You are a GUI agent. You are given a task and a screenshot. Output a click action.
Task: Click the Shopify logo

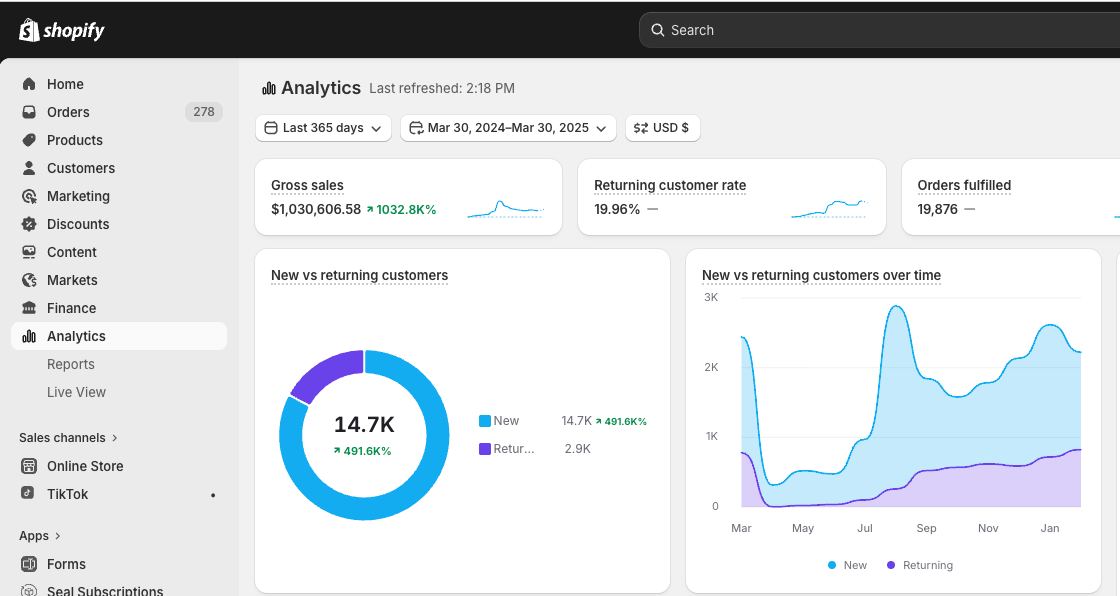[x=61, y=30]
